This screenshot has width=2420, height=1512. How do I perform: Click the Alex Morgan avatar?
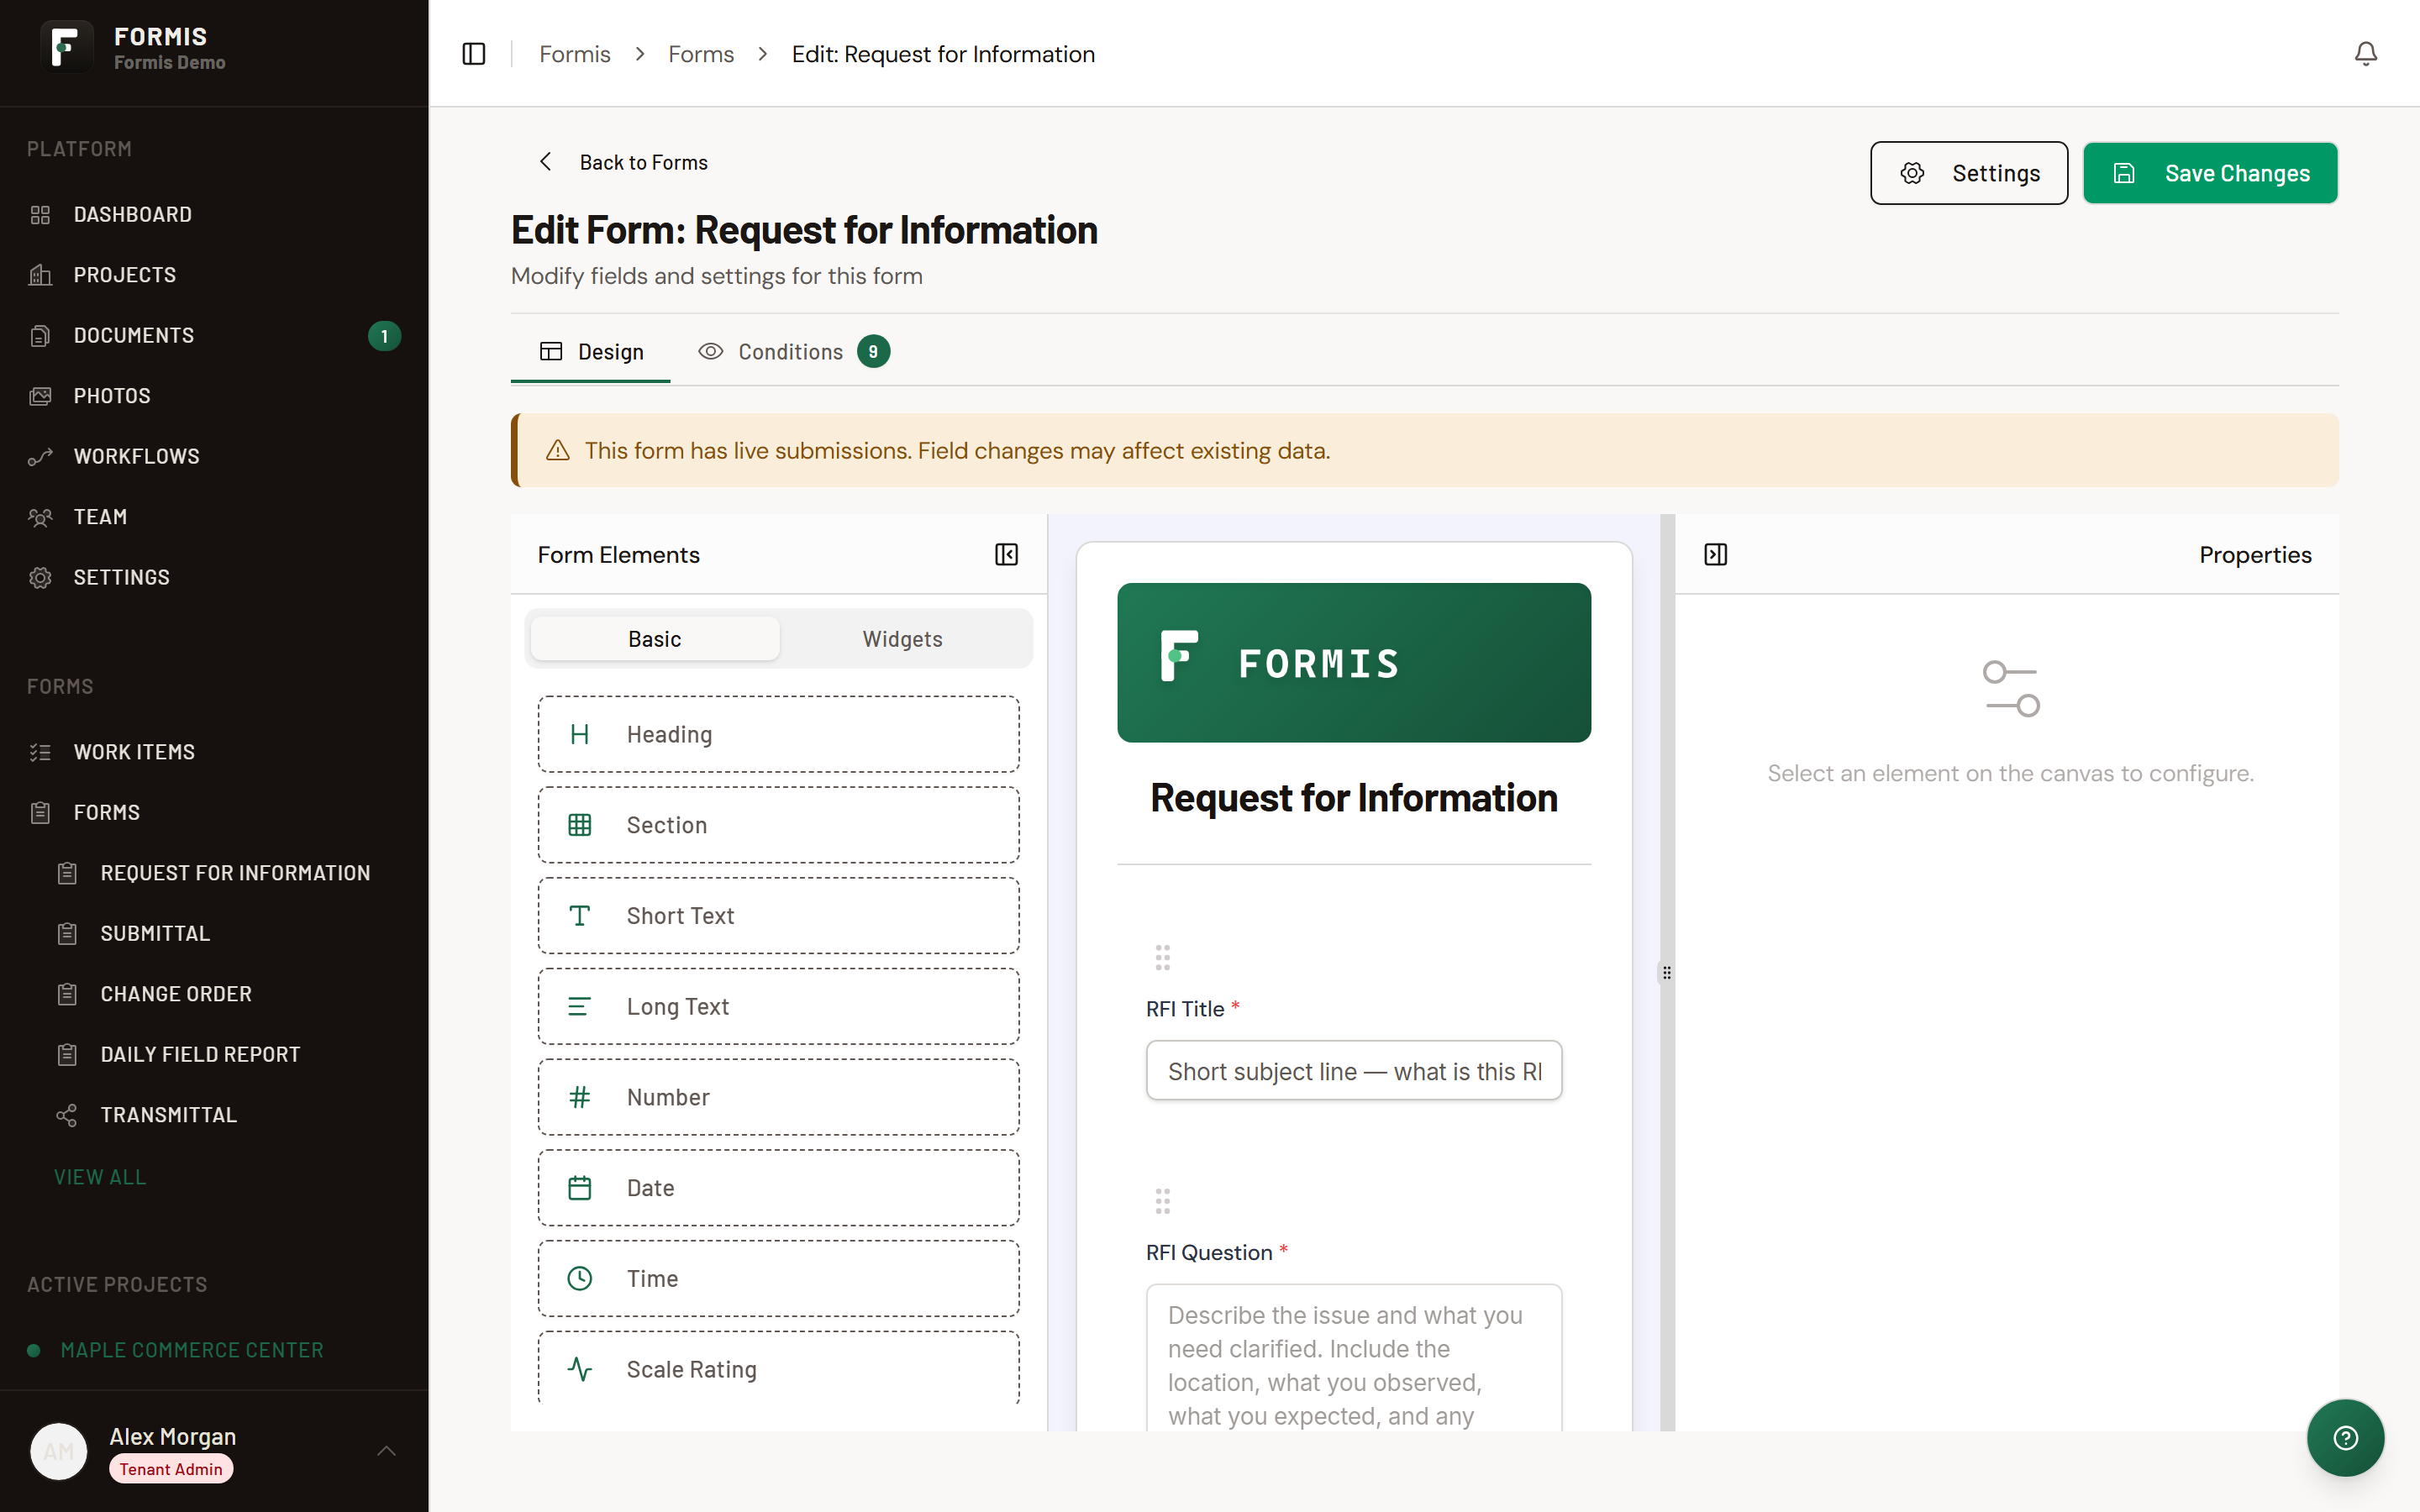[x=59, y=1451]
